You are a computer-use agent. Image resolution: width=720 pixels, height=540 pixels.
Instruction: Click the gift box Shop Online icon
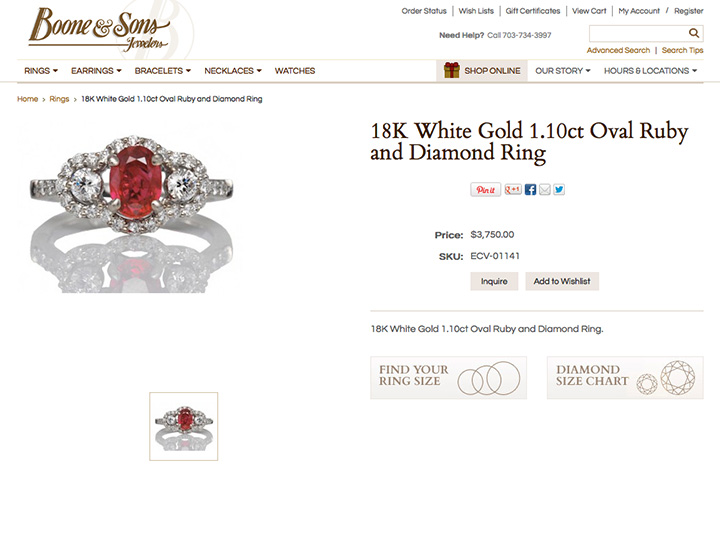coord(452,70)
